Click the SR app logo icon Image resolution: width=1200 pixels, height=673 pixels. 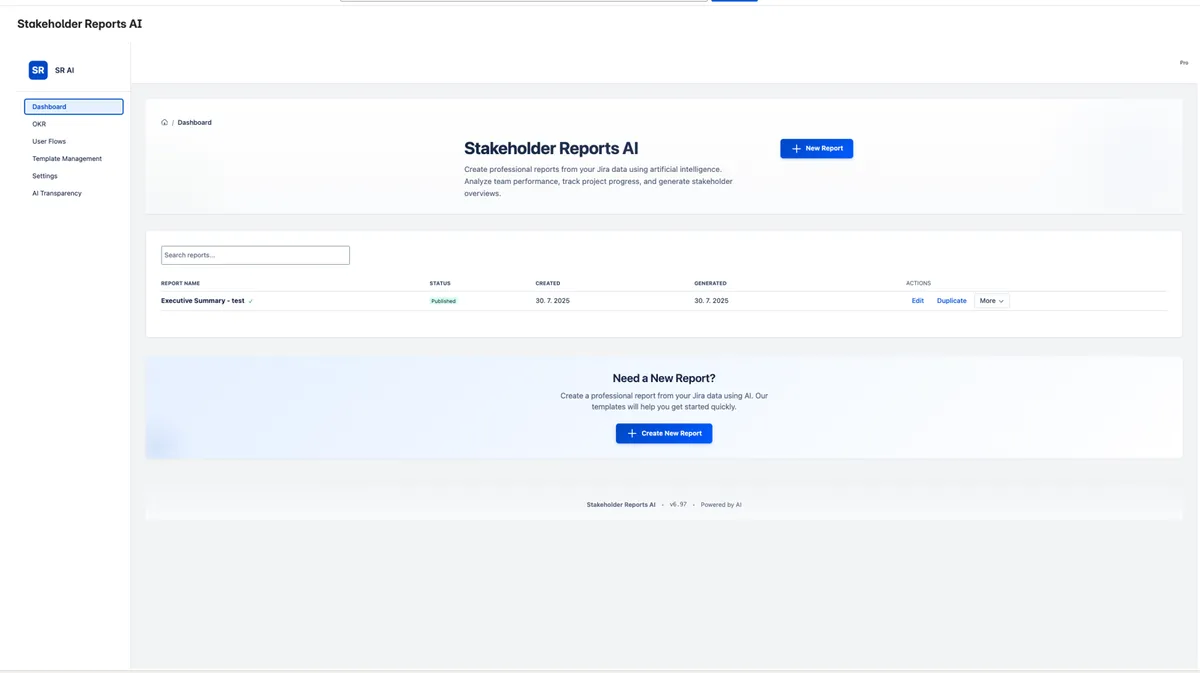[x=38, y=70]
